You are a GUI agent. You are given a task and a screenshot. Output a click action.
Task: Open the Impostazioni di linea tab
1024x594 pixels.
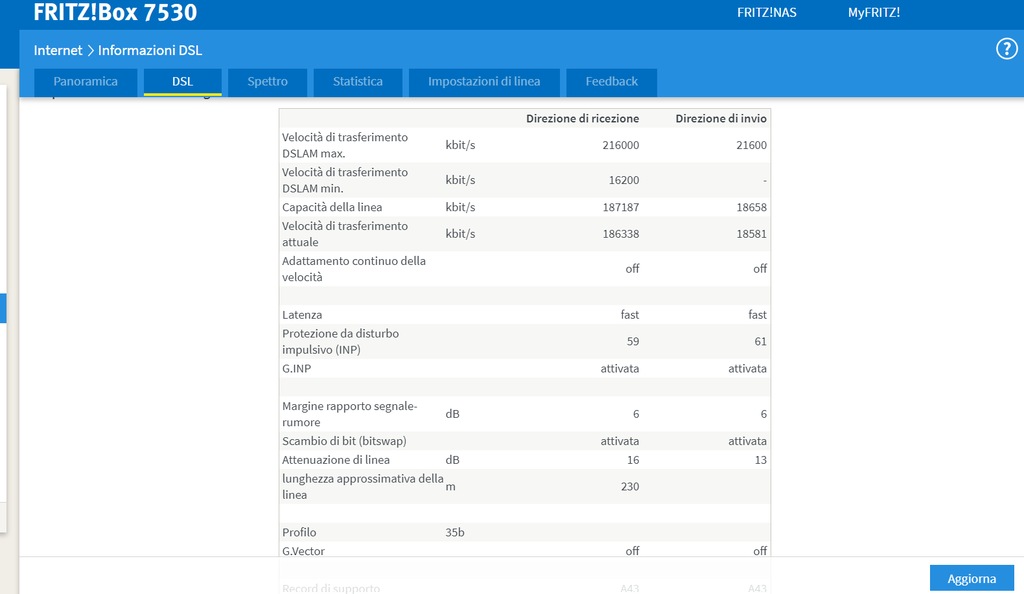tap(484, 82)
